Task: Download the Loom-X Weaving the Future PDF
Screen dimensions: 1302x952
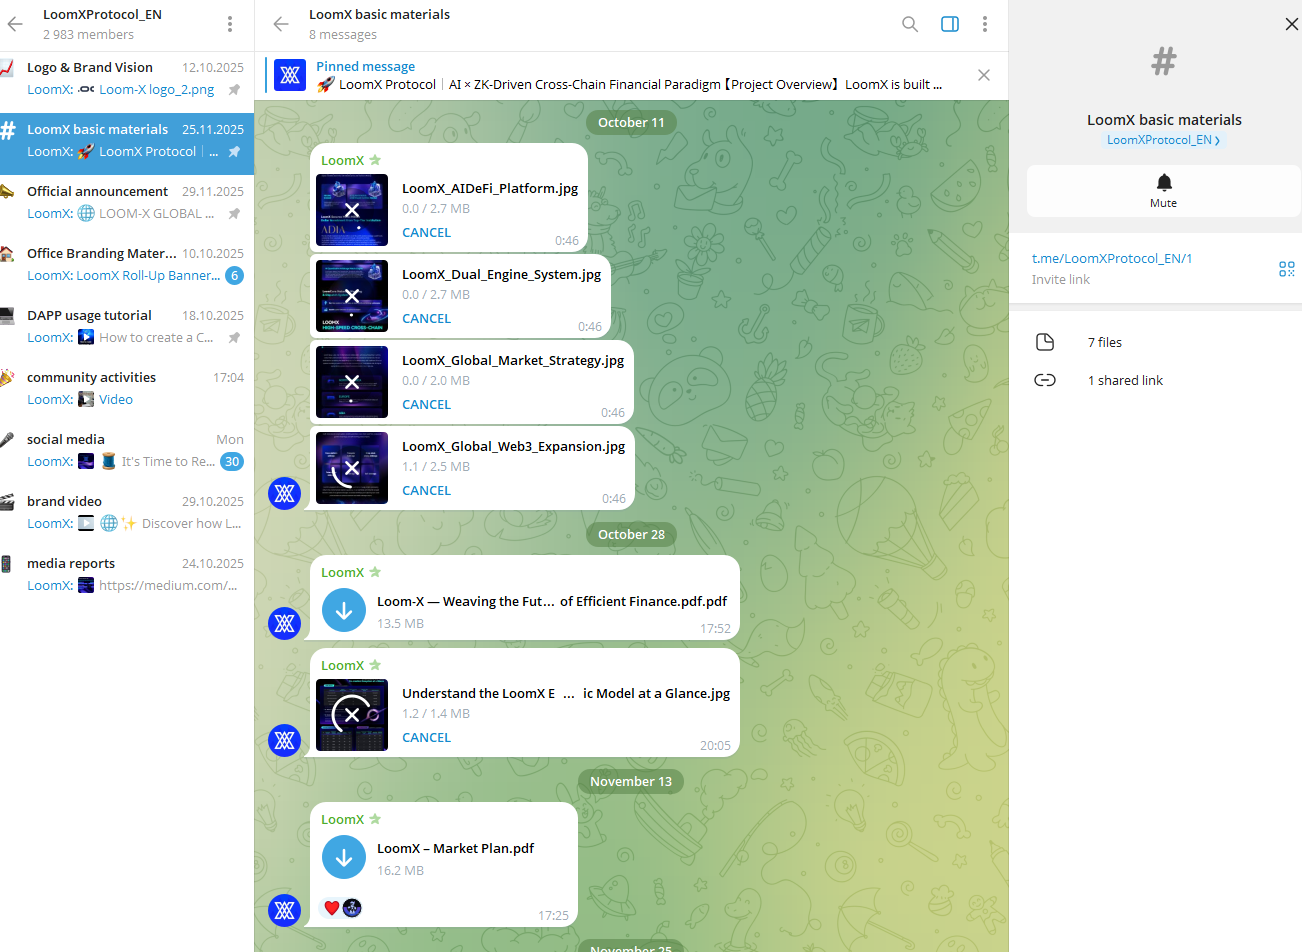Action: coord(344,611)
